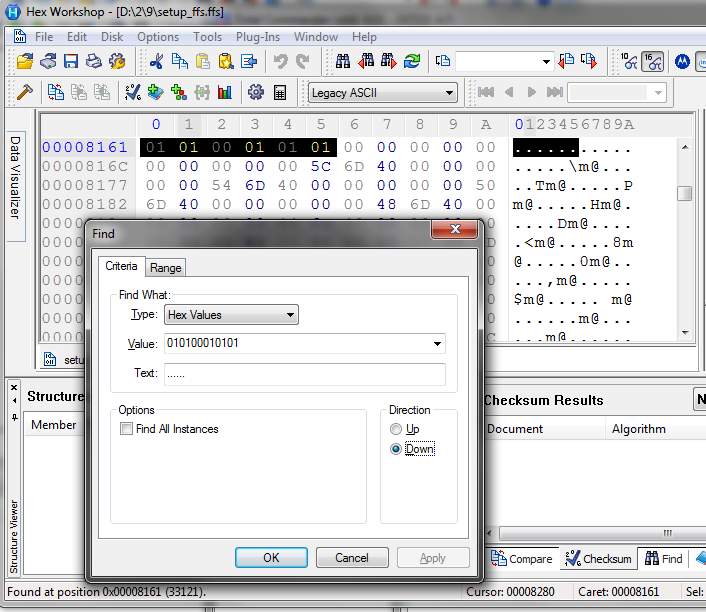Screen dimensions: 706x612
Task: Open the Help menu
Action: 364,36
